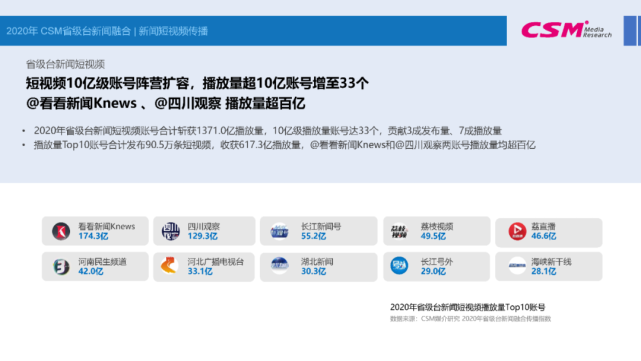The width and height of the screenshot is (641, 361).
Task: Click the bullet mentioning 1371.0亿播放量
Action: (x=268, y=131)
